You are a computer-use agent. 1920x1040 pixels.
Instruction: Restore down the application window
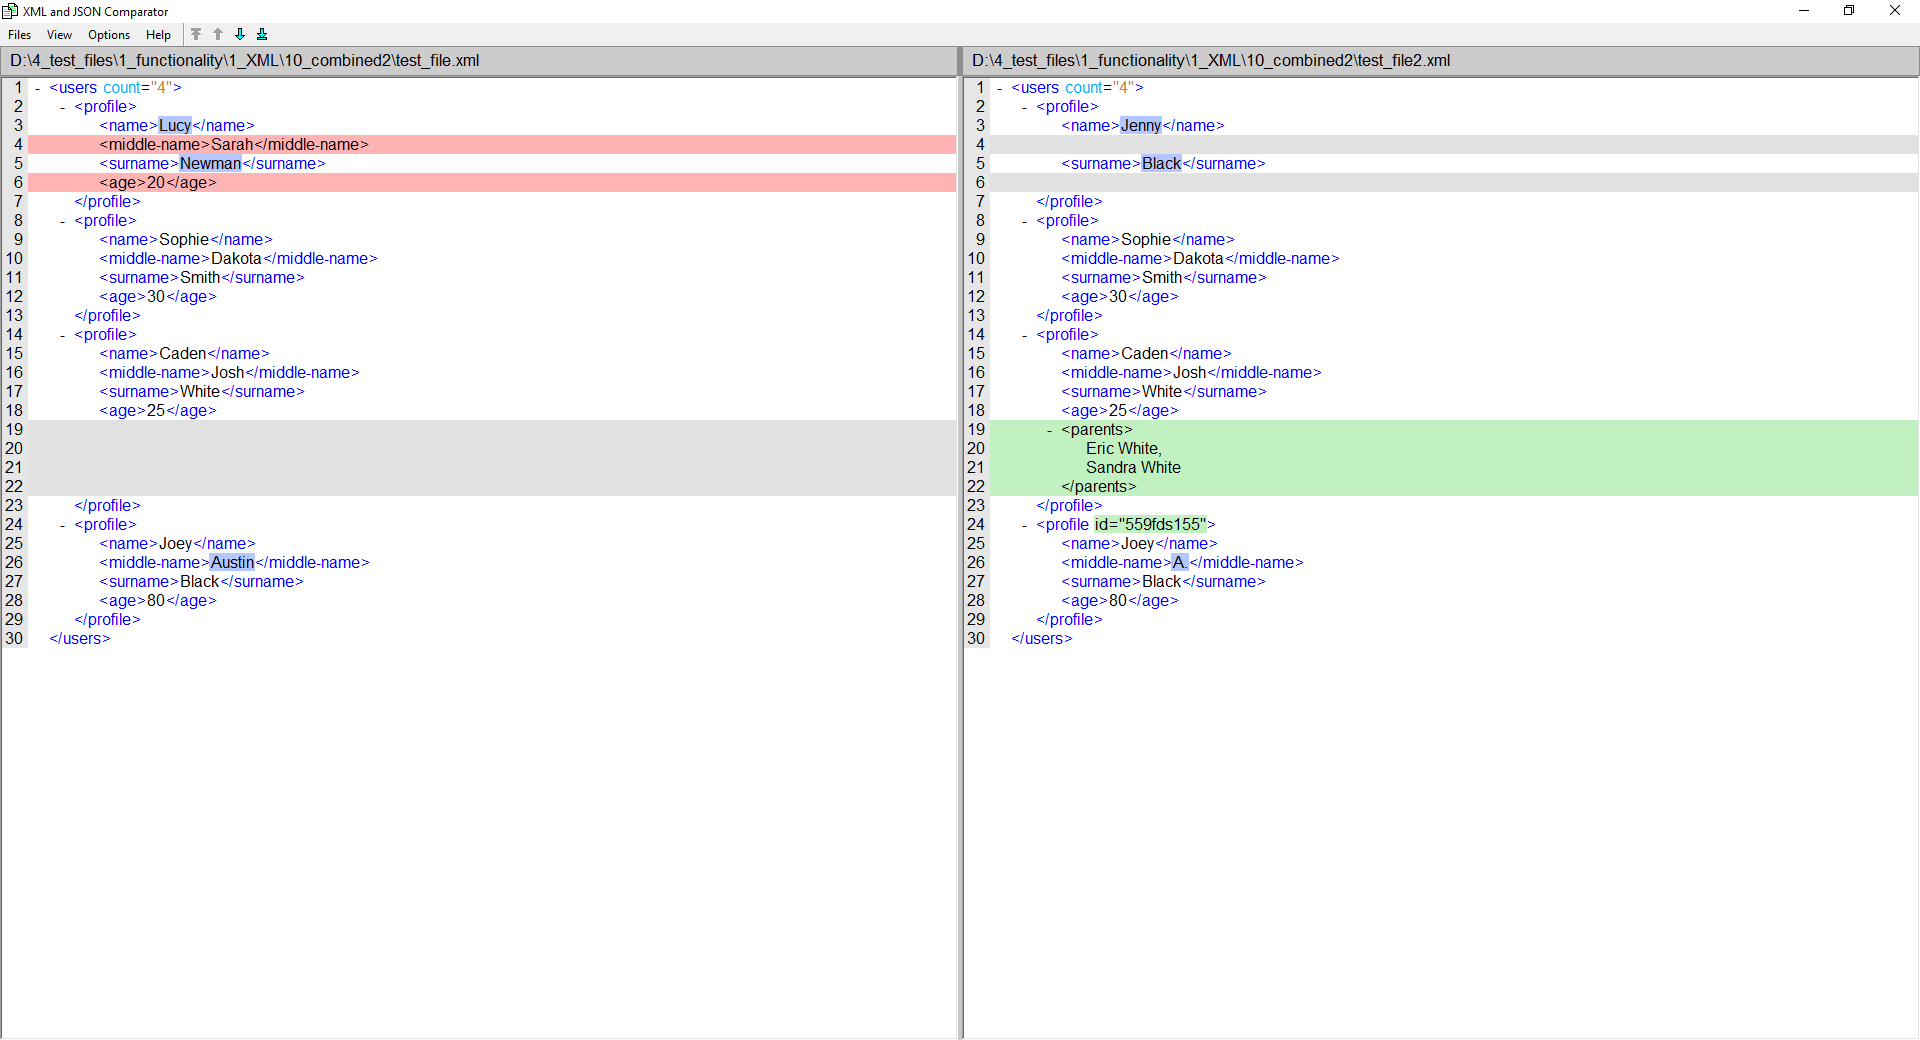click(x=1849, y=11)
